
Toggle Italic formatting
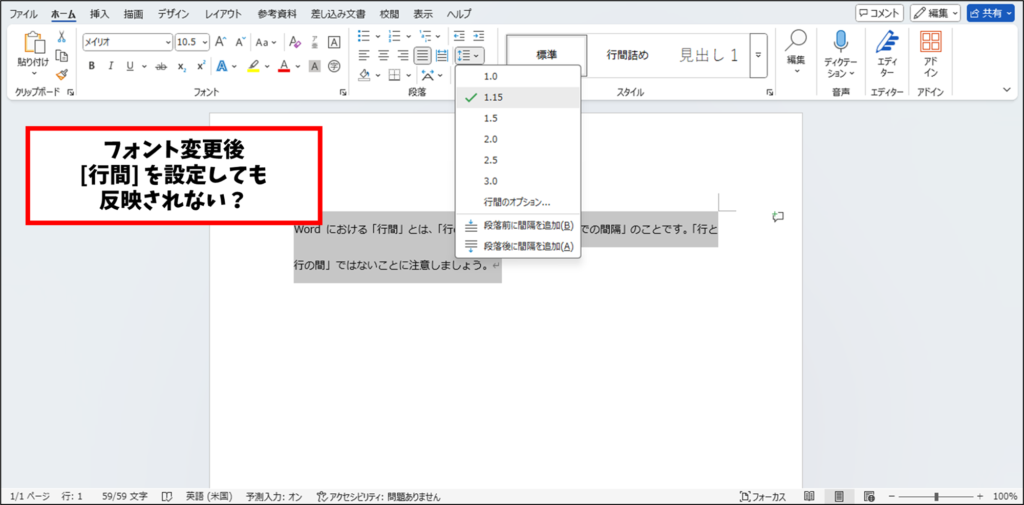pos(111,67)
